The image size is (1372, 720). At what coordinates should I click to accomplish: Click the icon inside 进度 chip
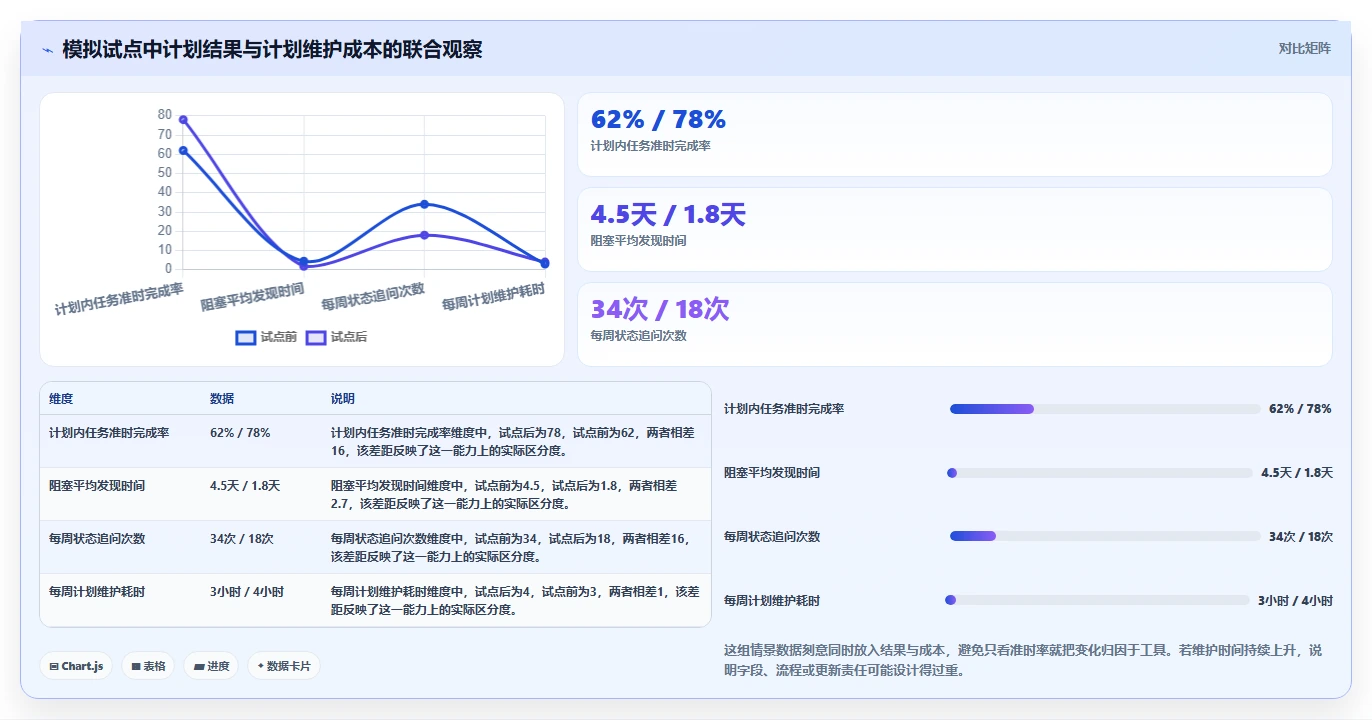(x=199, y=667)
